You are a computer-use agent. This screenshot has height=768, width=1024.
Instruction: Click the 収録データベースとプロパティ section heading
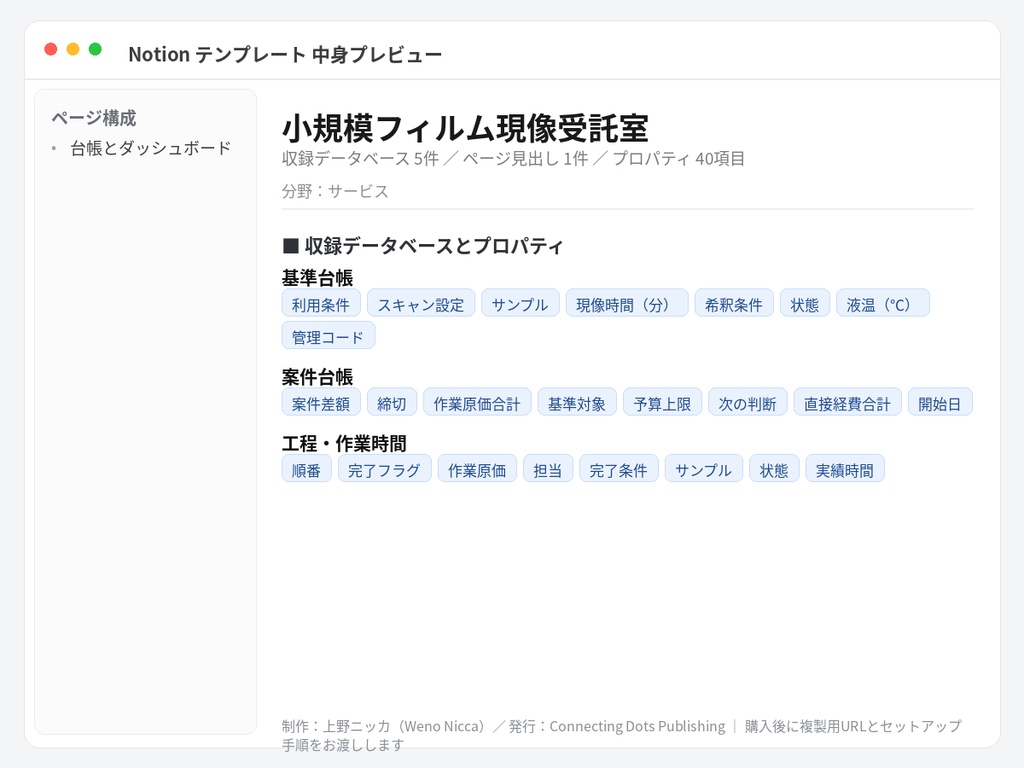click(422, 246)
